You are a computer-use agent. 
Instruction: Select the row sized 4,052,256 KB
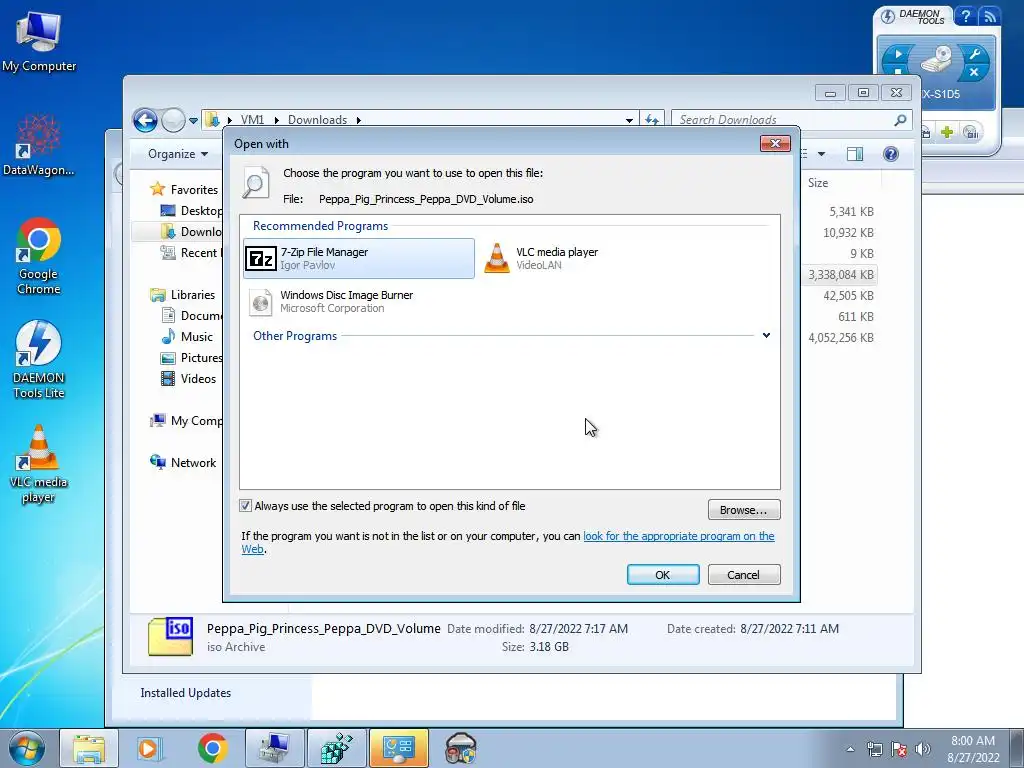click(x=840, y=338)
